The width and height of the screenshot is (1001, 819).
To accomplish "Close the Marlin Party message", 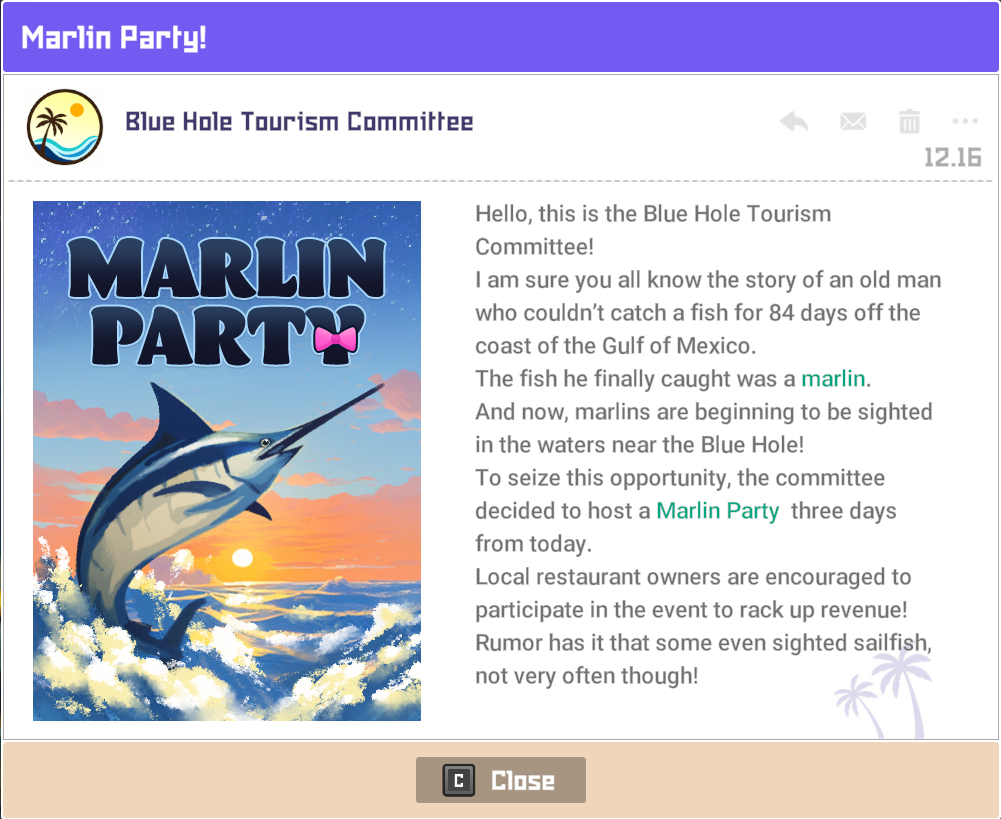I will tap(500, 780).
